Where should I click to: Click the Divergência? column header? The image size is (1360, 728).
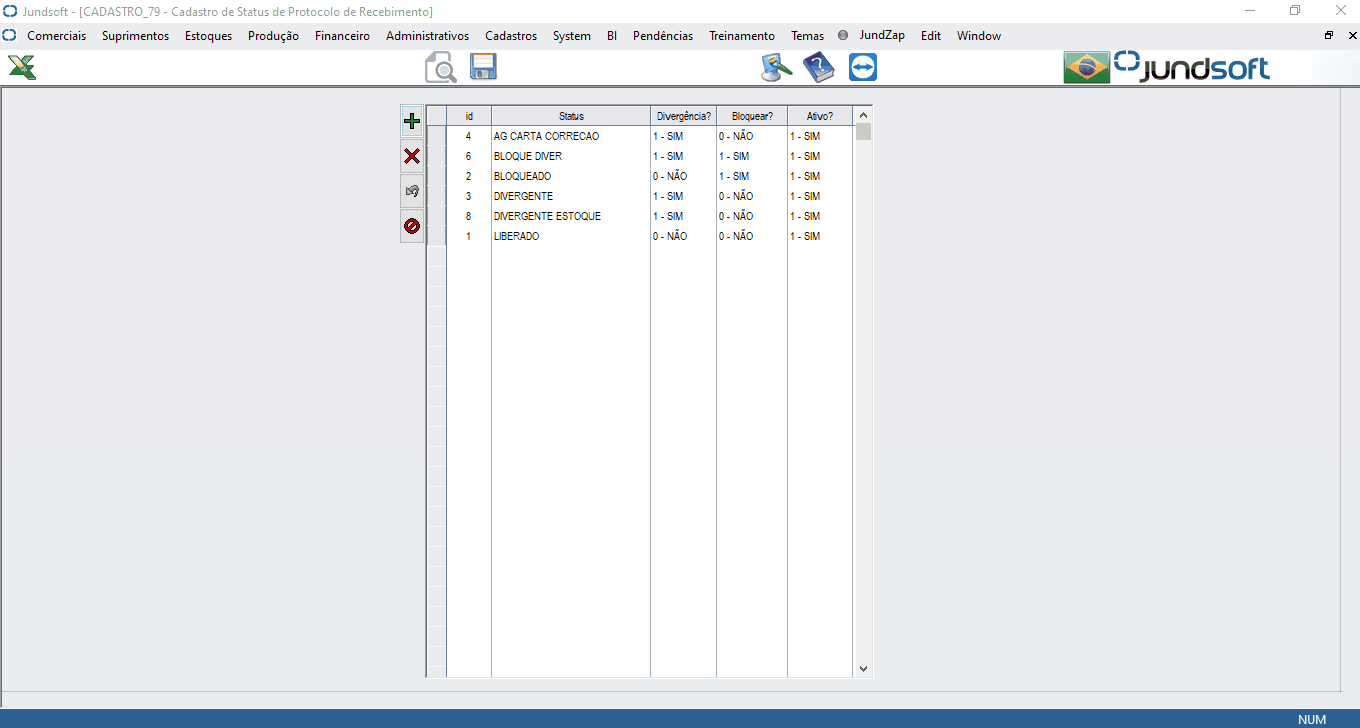point(684,116)
